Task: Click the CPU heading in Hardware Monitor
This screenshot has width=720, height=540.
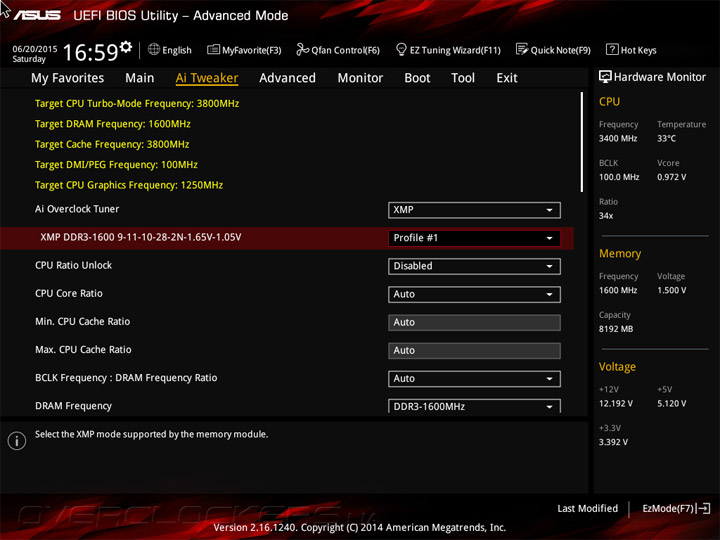Action: (x=609, y=101)
